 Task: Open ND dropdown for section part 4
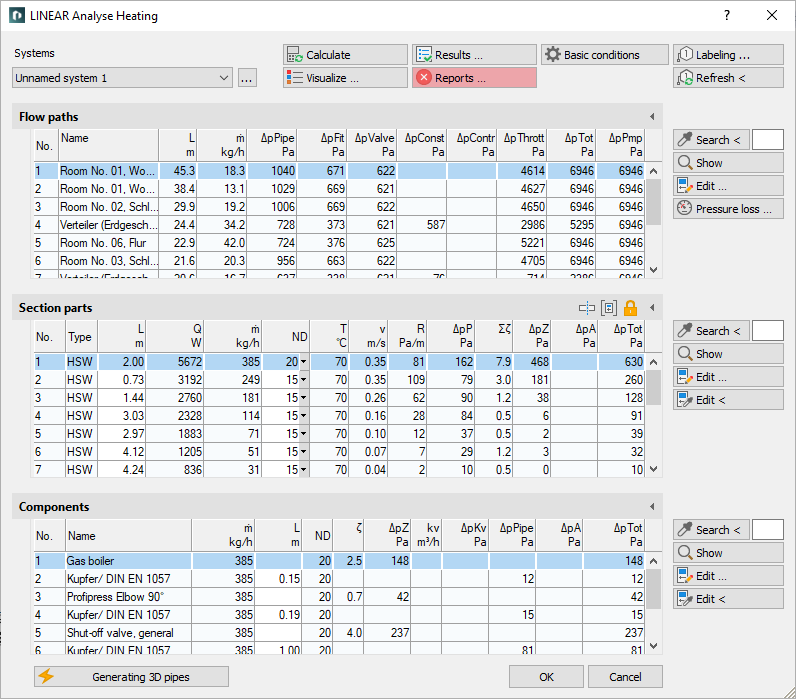304,416
